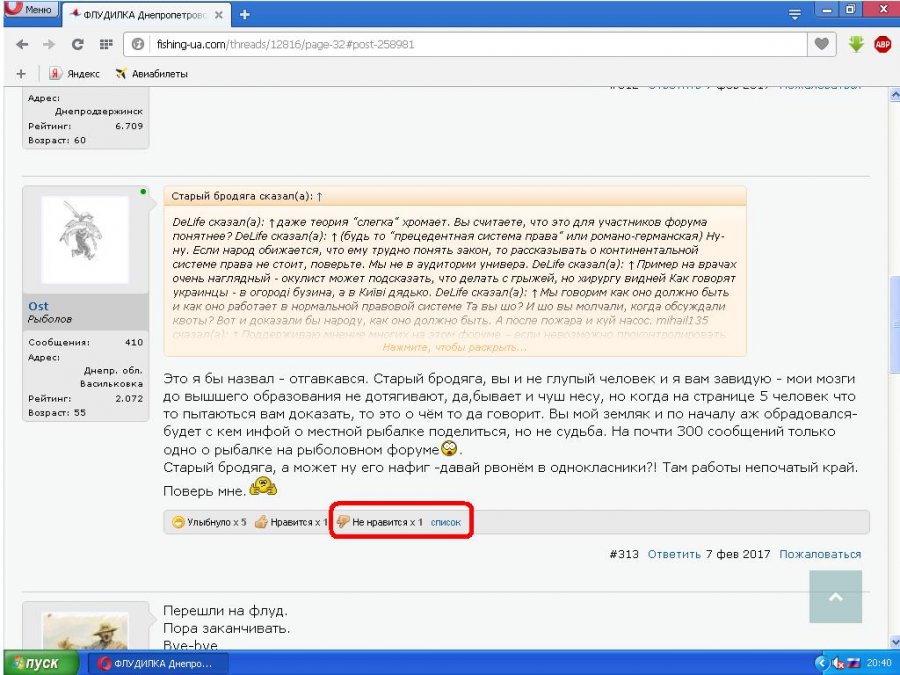
Task: Expand quote via Нажмите, чтобы раскрыть
Action: coord(454,347)
